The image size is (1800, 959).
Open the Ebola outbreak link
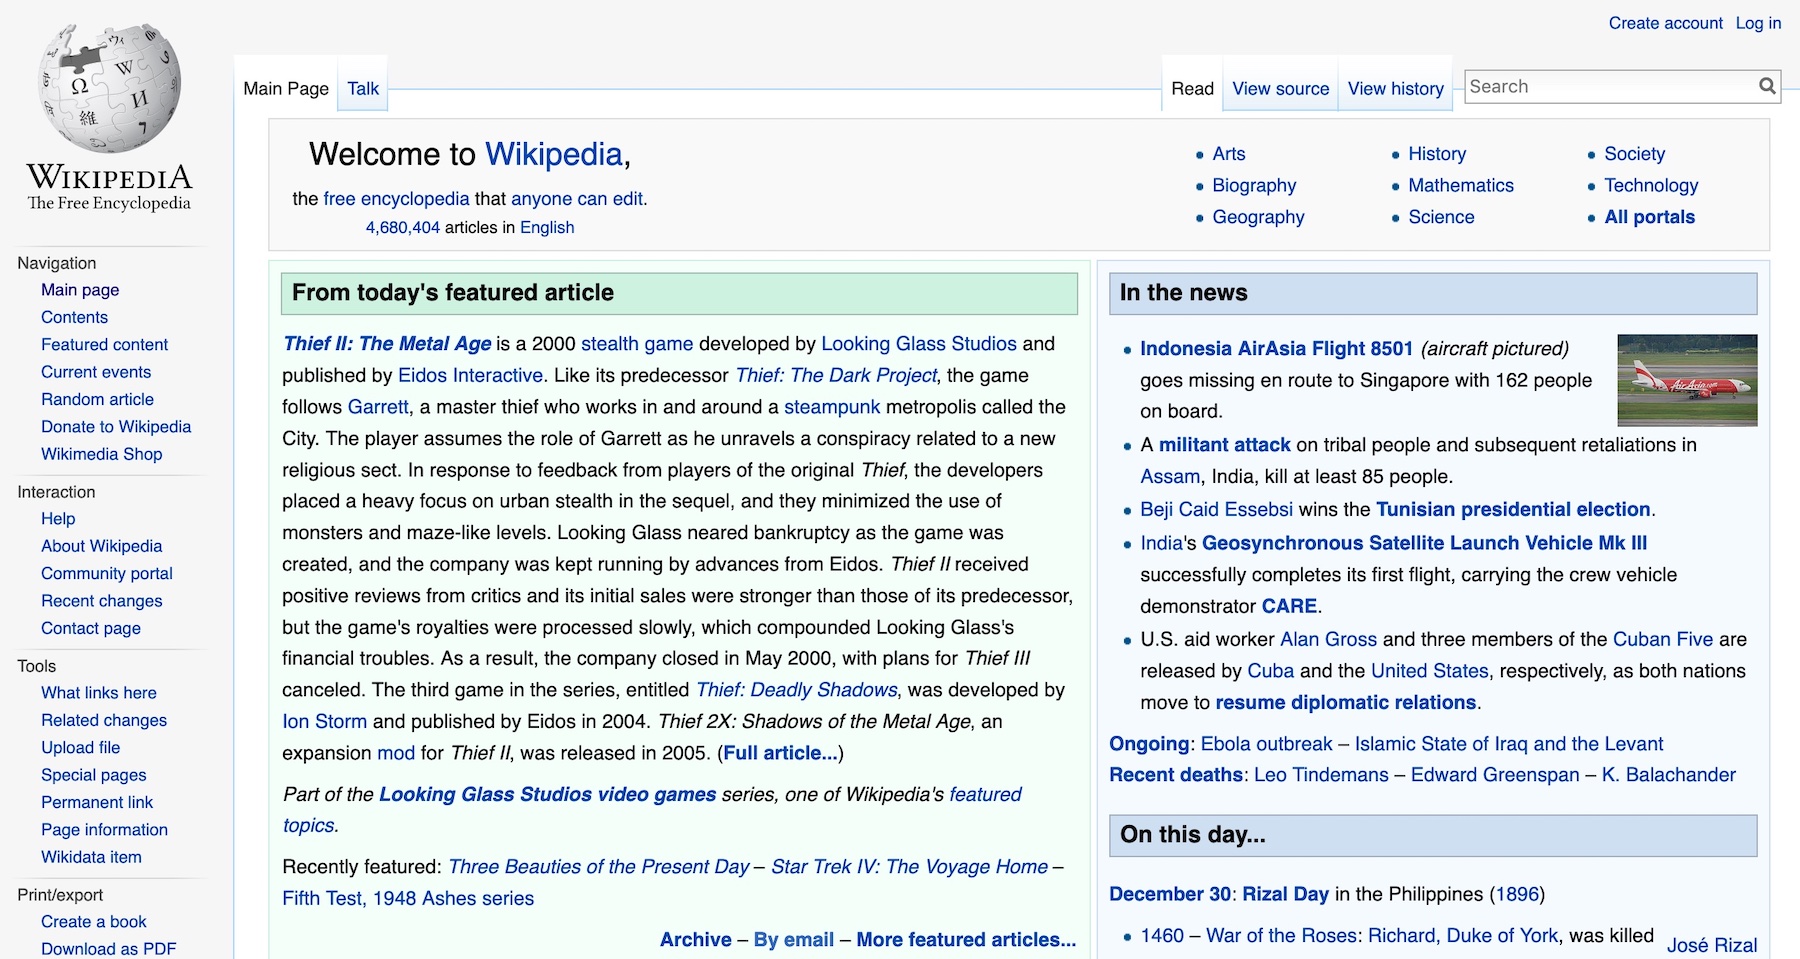1266,744
